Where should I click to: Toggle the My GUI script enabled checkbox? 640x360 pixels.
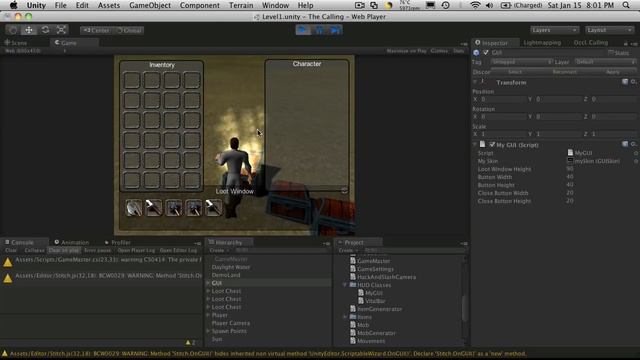(492, 145)
